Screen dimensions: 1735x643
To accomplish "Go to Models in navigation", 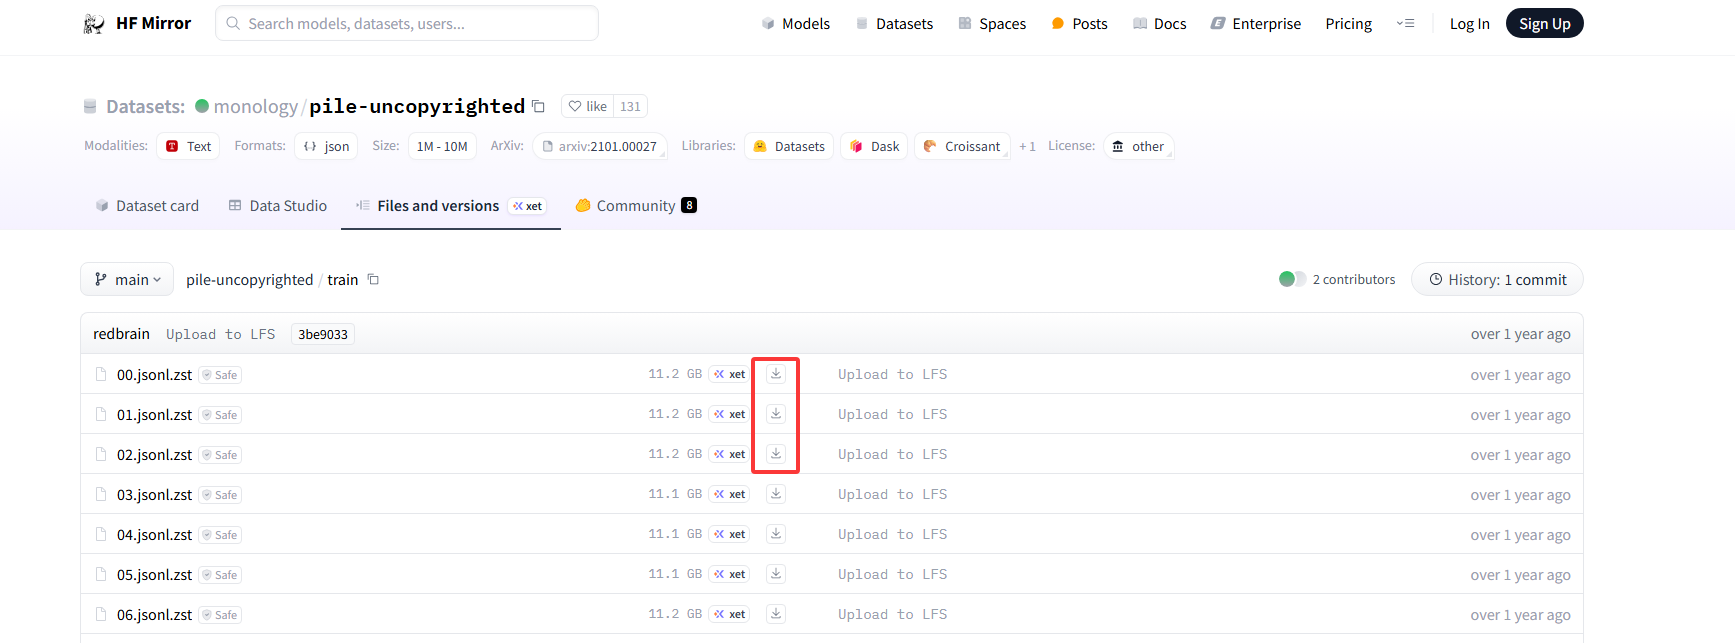I will (x=796, y=23).
